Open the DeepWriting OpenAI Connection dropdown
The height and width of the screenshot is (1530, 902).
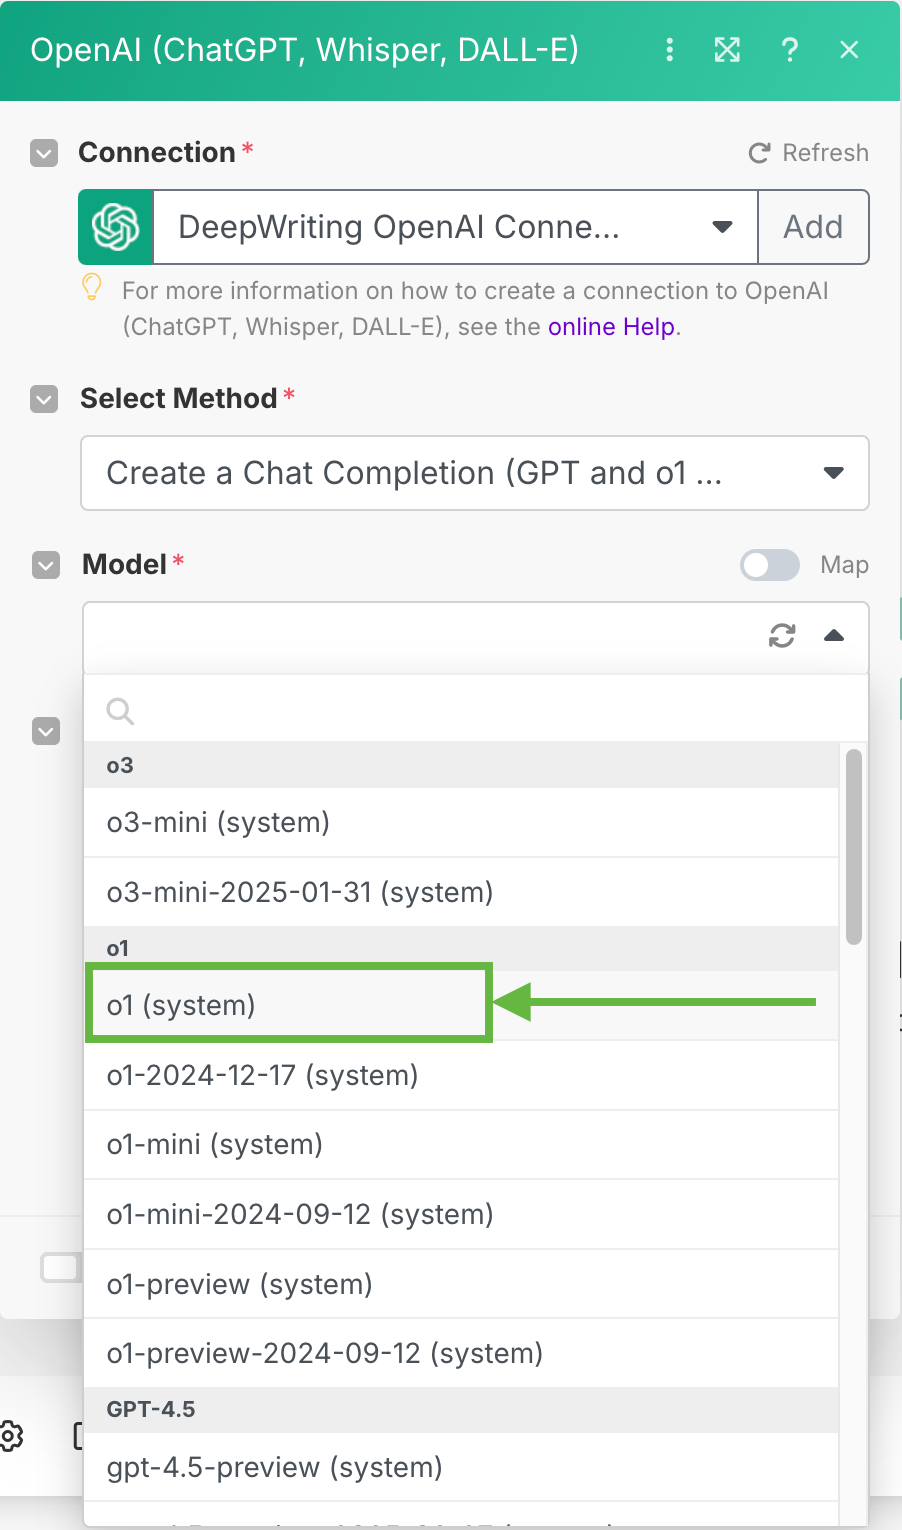click(455, 227)
